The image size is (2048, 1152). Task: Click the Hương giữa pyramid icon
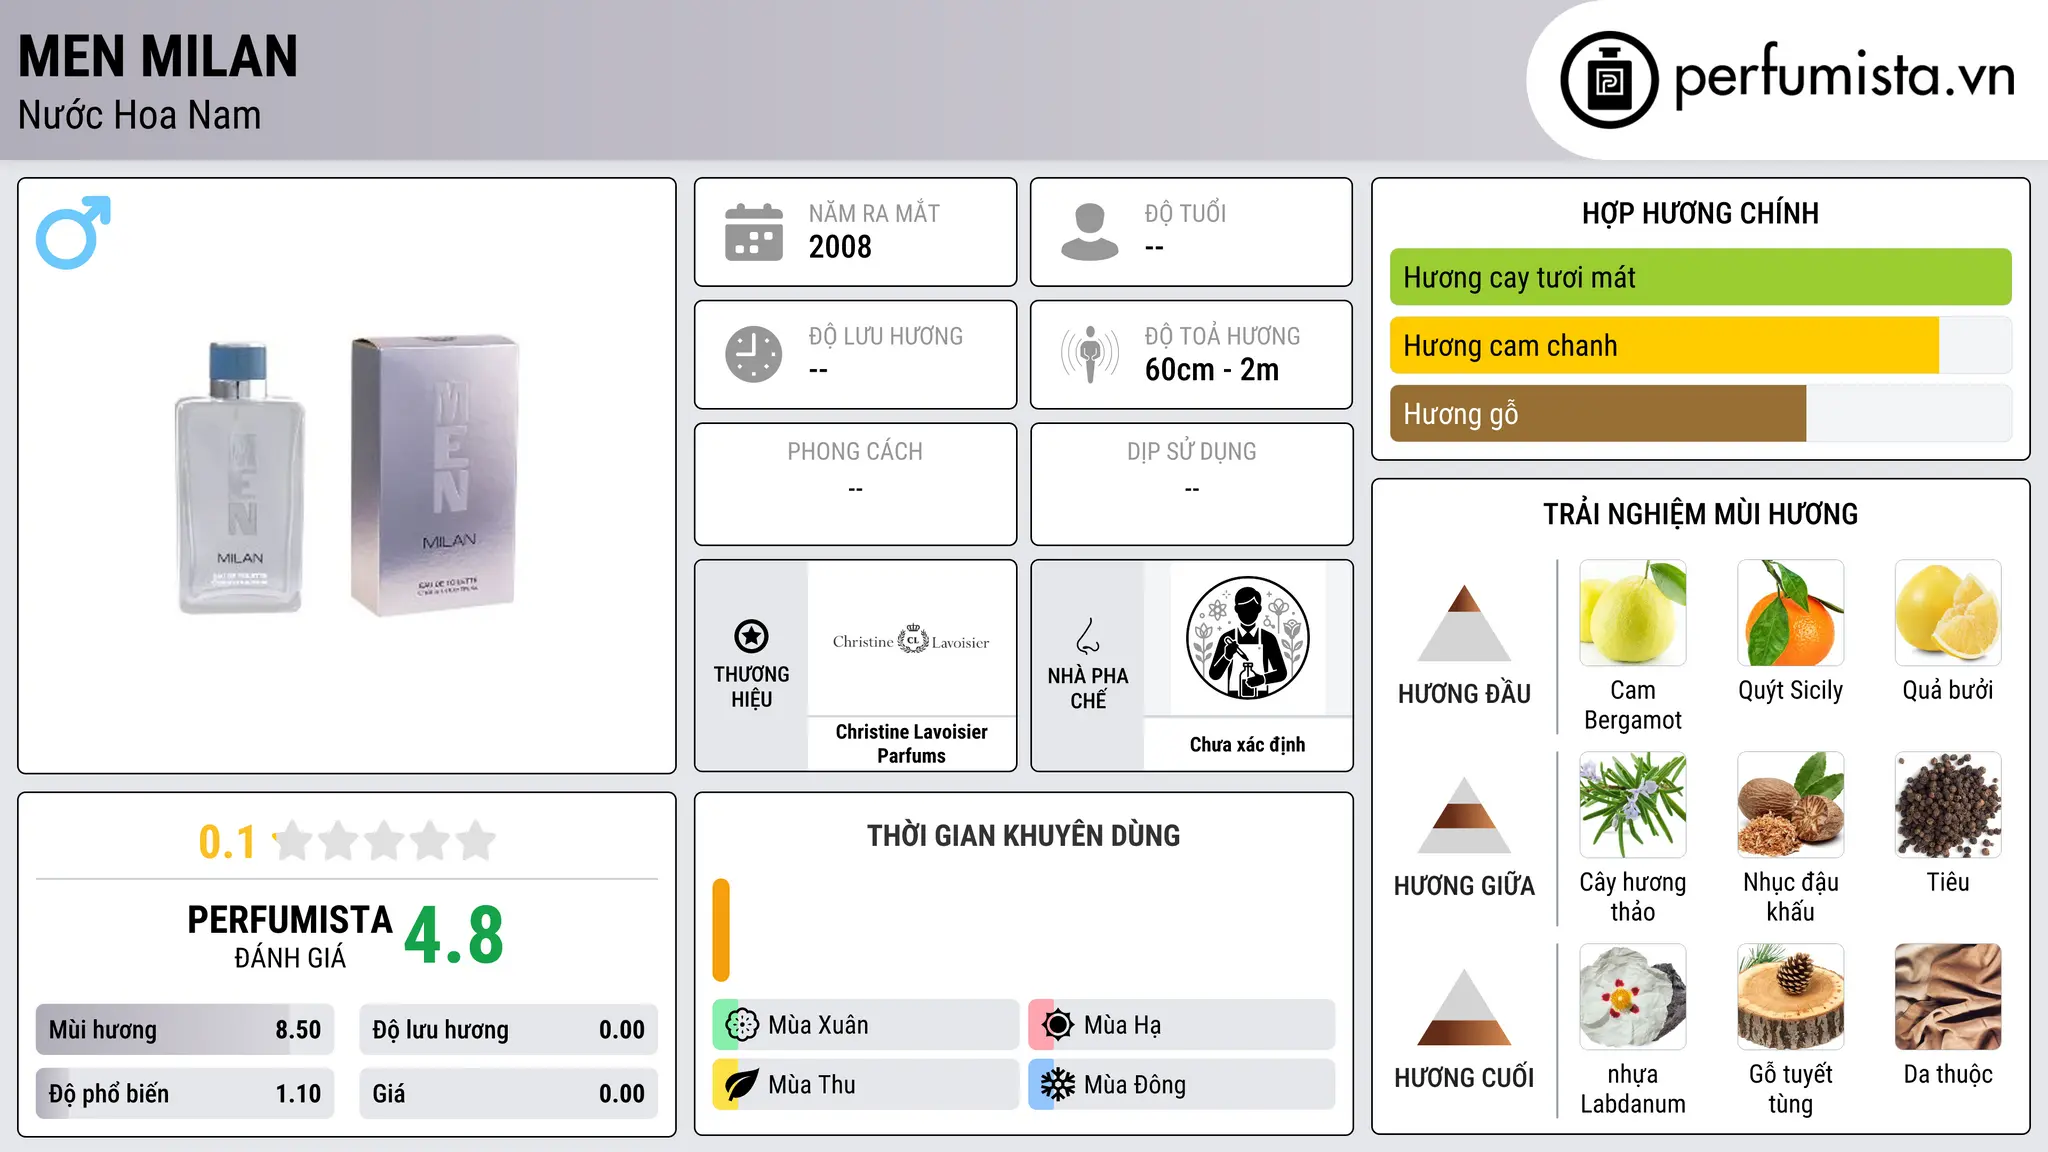[x=1464, y=815]
